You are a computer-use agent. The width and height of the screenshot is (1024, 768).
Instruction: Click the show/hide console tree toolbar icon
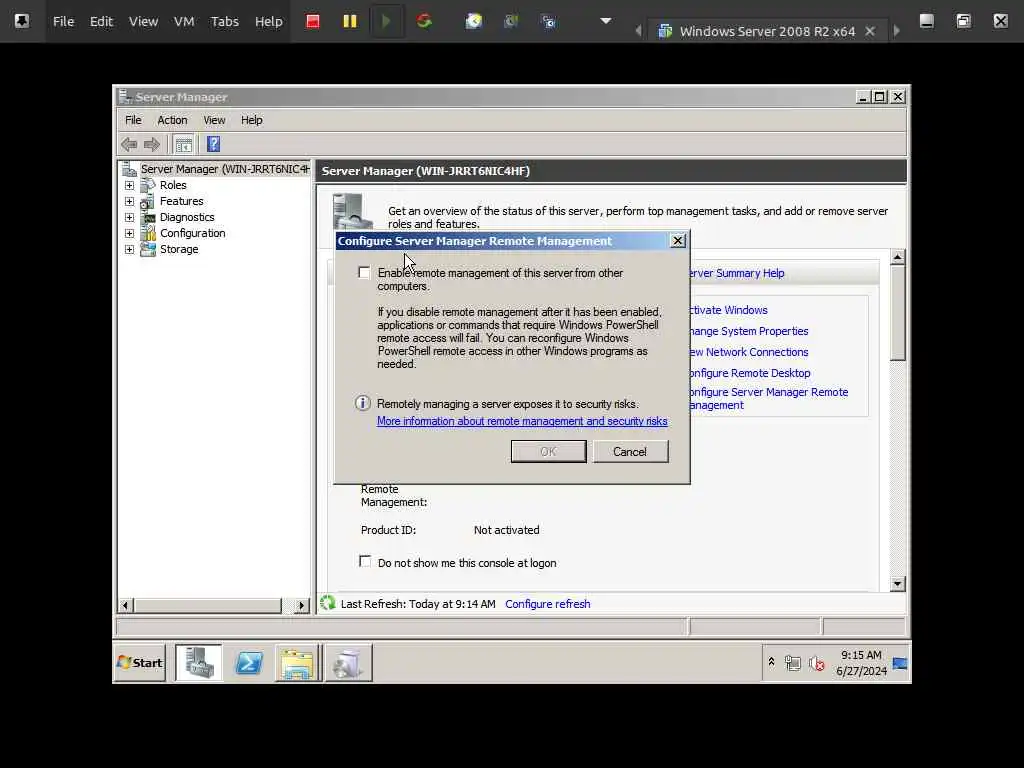184,144
